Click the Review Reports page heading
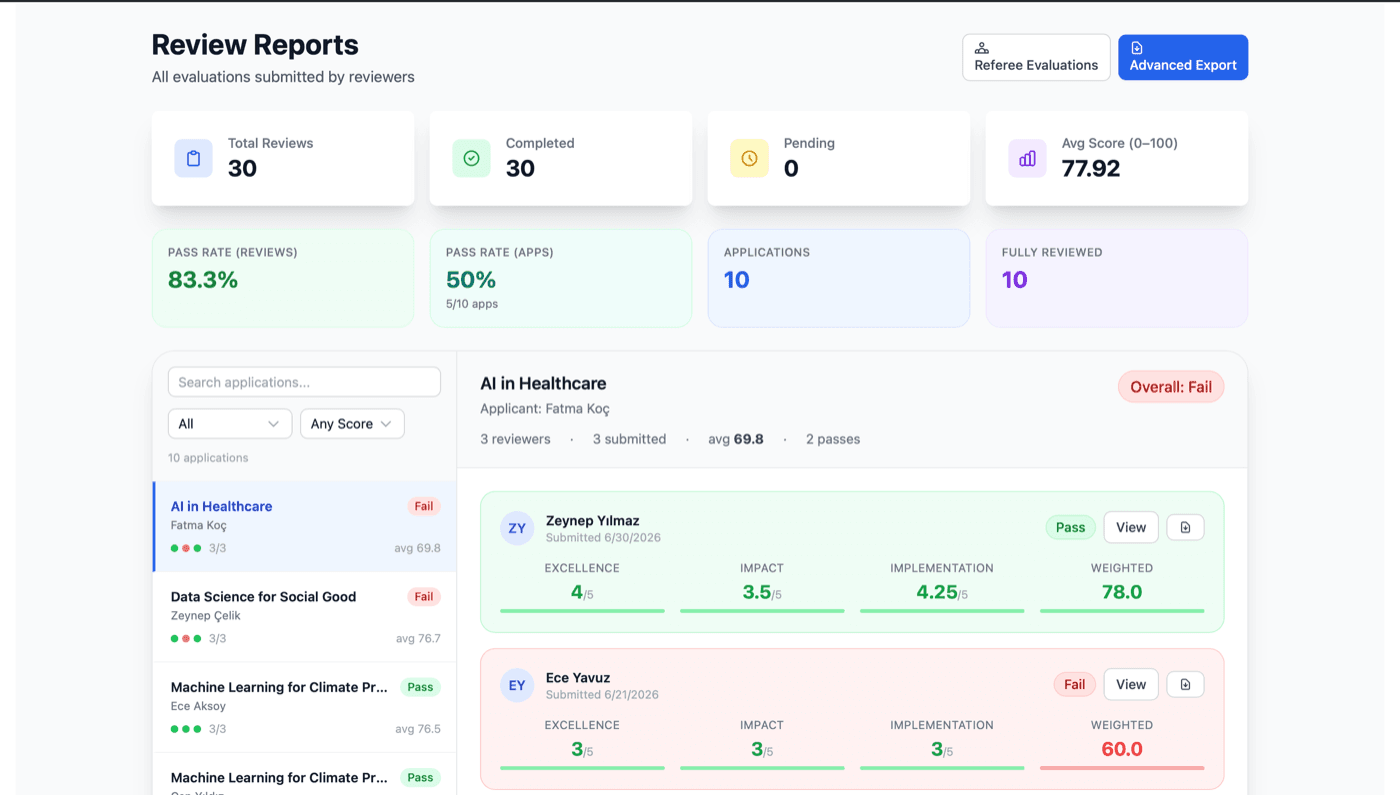The height and width of the screenshot is (795, 1400). (x=255, y=45)
